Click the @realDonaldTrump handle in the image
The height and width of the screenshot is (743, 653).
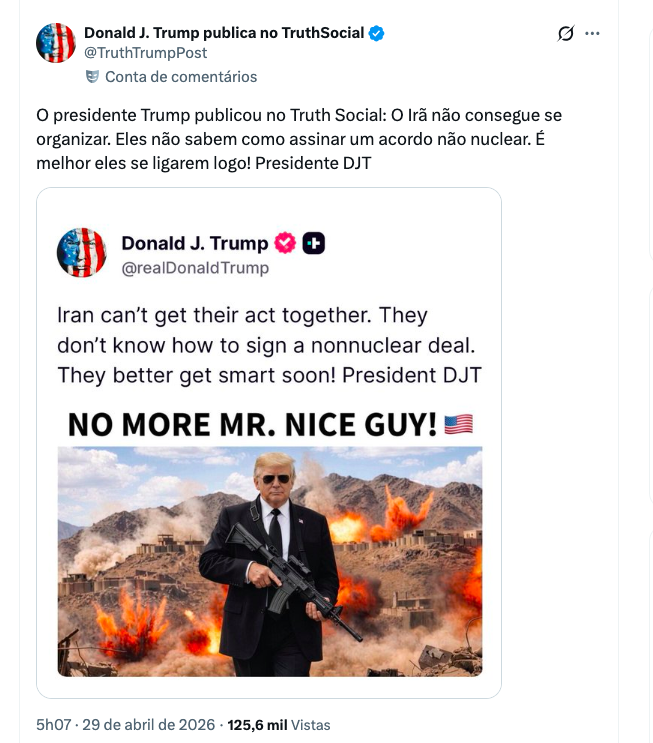point(195,267)
